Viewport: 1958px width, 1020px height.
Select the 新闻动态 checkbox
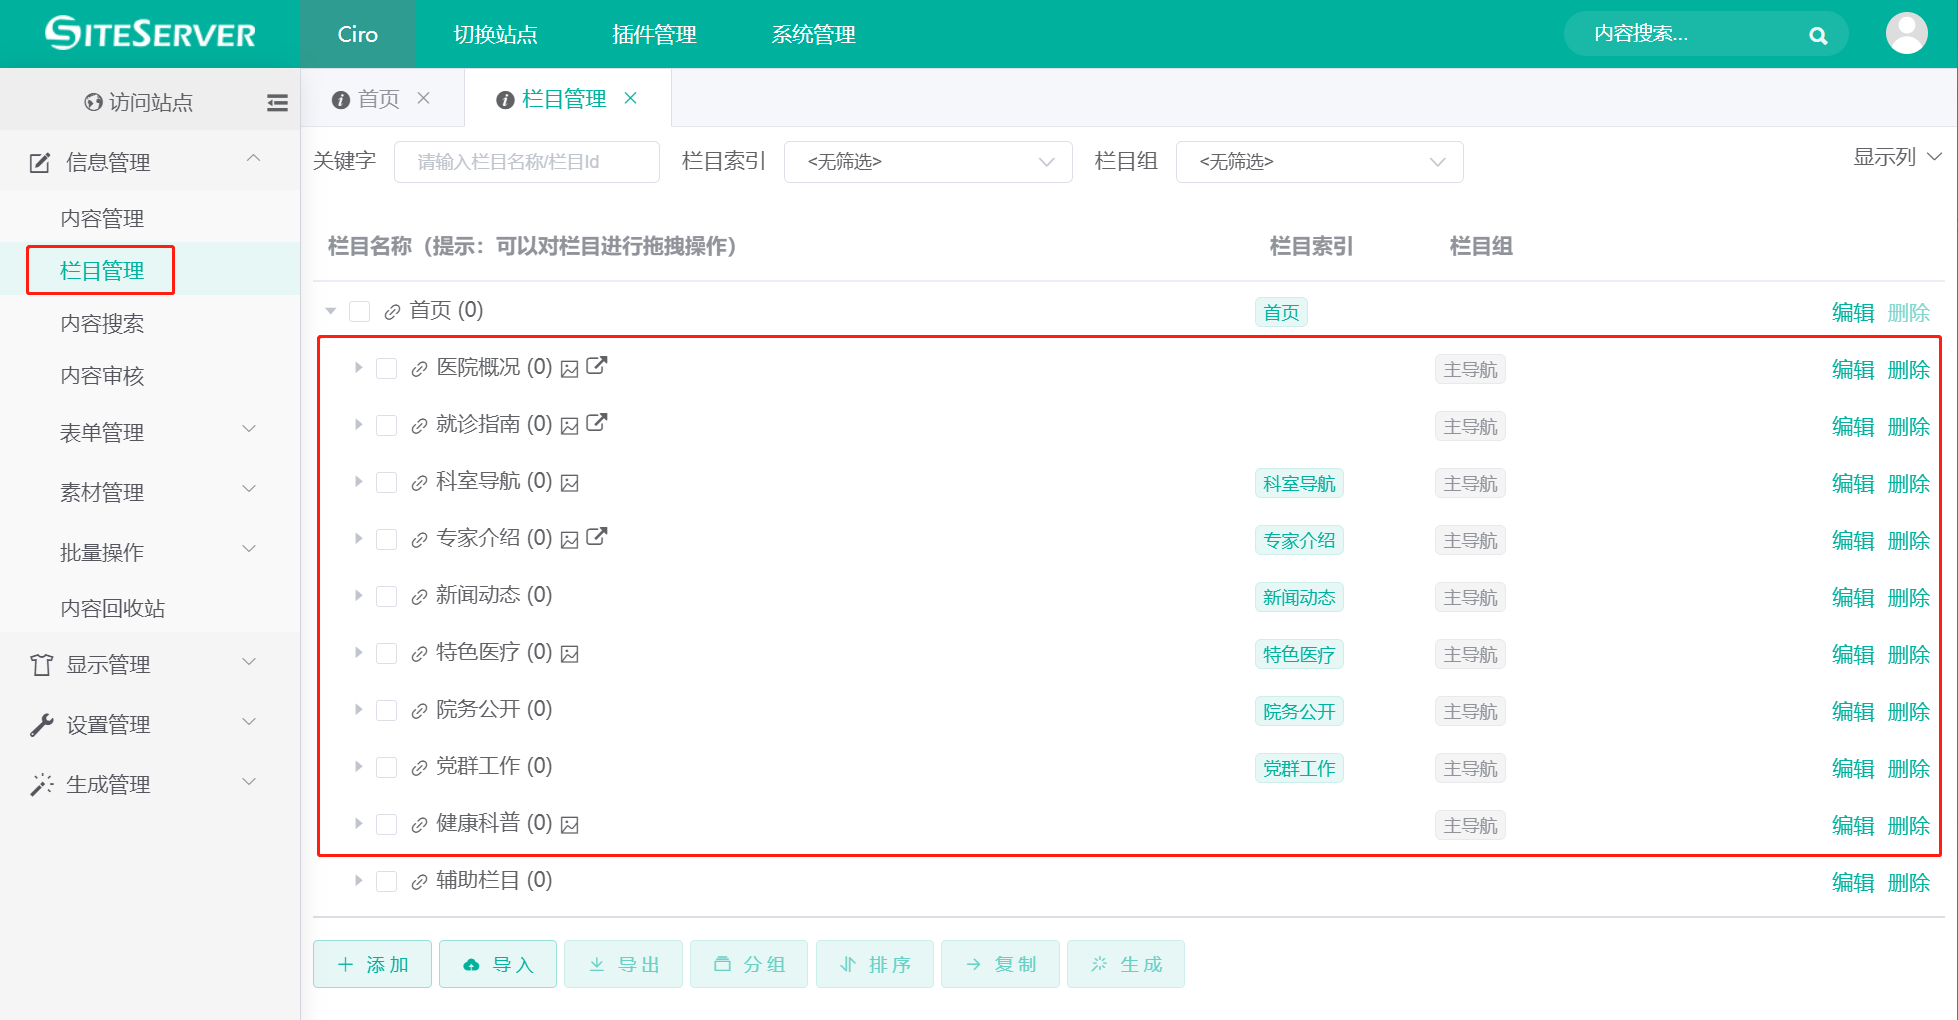(x=387, y=596)
